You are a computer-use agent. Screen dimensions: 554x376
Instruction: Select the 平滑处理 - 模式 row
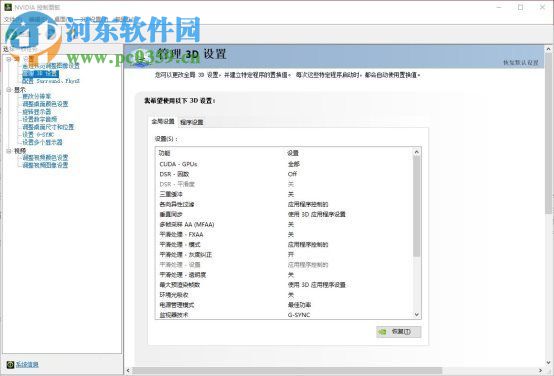pos(284,245)
